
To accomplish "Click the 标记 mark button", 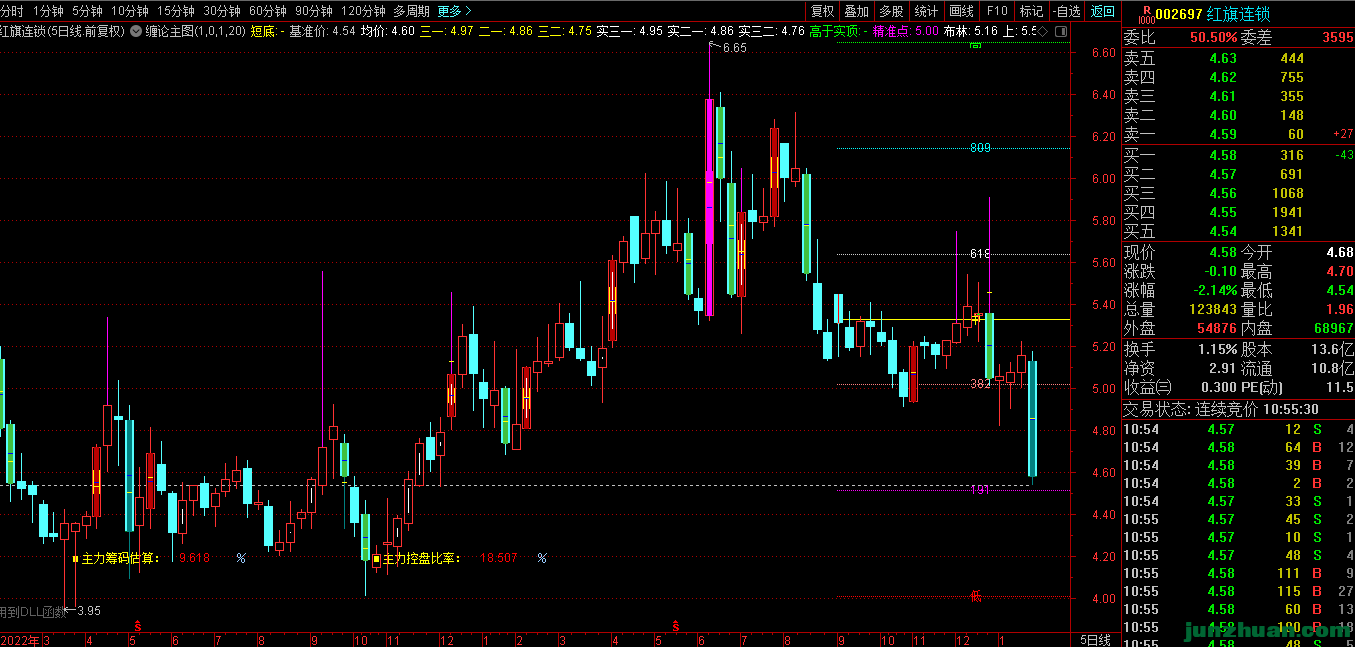I will [x=1031, y=11].
